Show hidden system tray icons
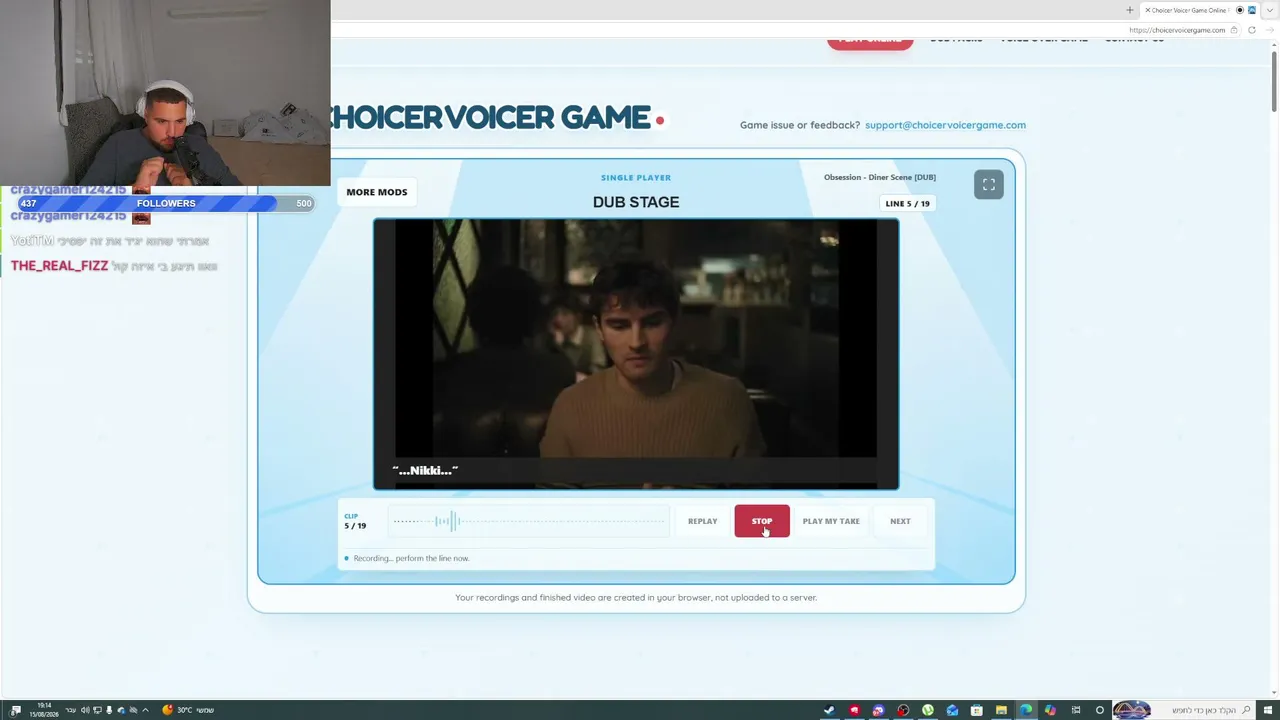 point(145,710)
